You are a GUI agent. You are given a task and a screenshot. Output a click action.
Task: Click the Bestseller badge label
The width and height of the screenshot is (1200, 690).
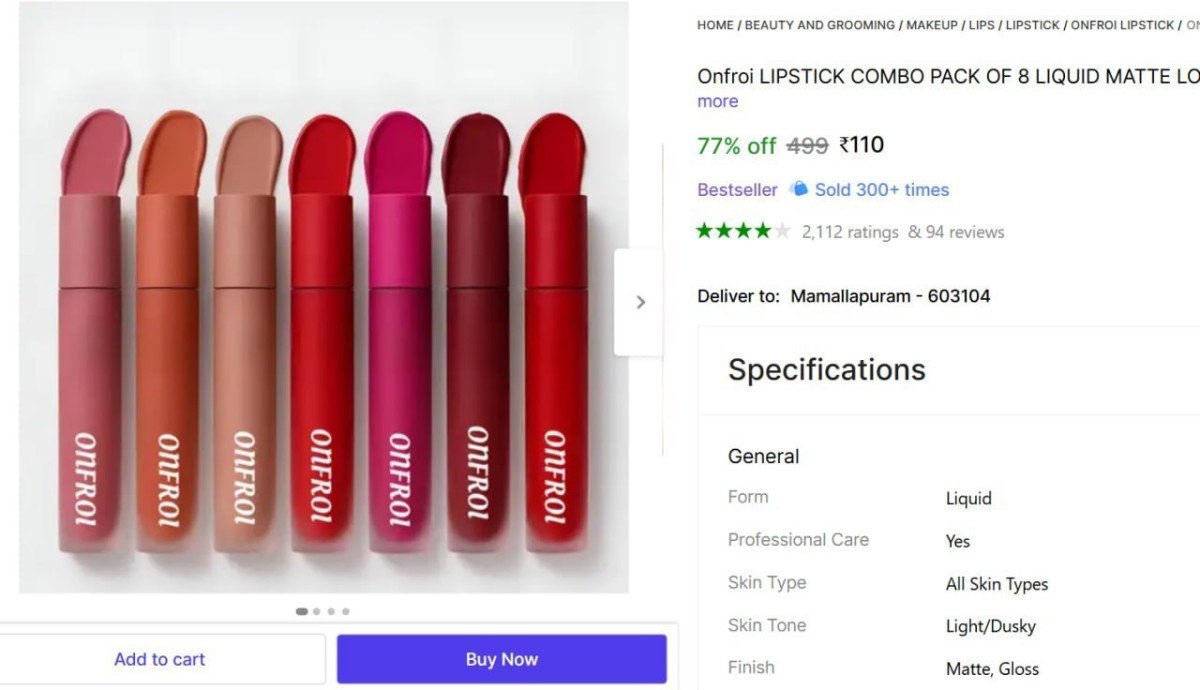[737, 189]
